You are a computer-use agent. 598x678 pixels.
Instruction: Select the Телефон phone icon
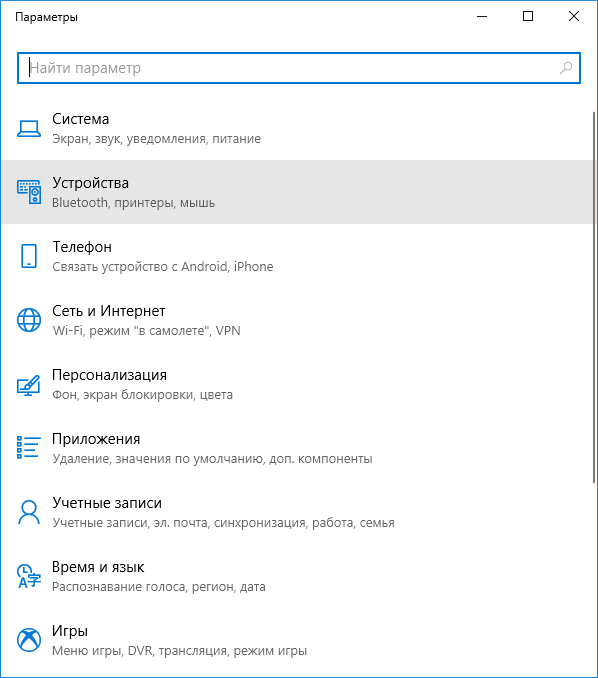[29, 256]
